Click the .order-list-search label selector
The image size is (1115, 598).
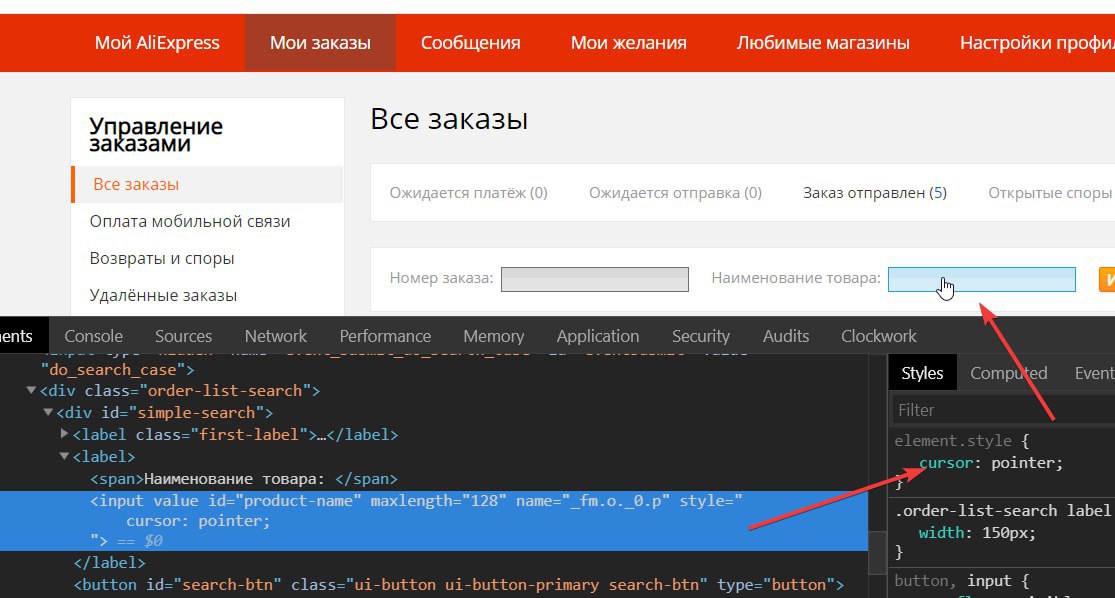pyautogui.click(x=1003, y=511)
